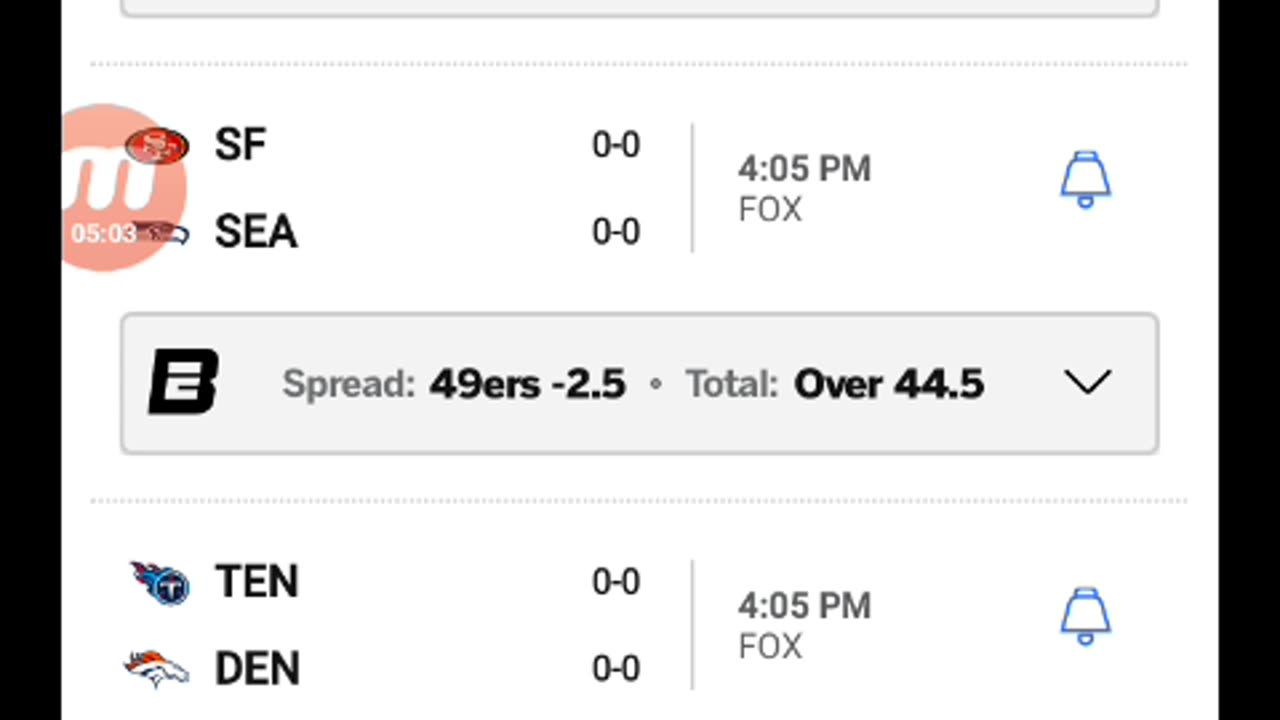Click the Denver Broncos logo
This screenshot has height=720, width=1280.
point(157,669)
